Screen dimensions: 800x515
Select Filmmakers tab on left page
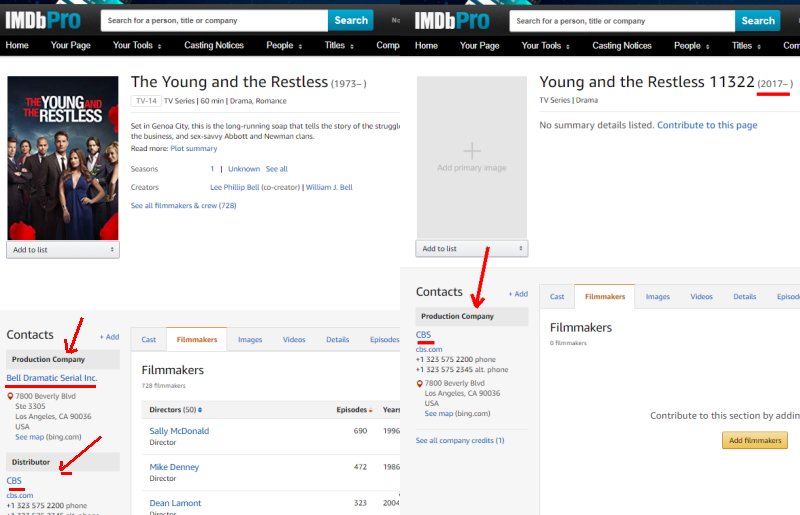tap(196, 339)
